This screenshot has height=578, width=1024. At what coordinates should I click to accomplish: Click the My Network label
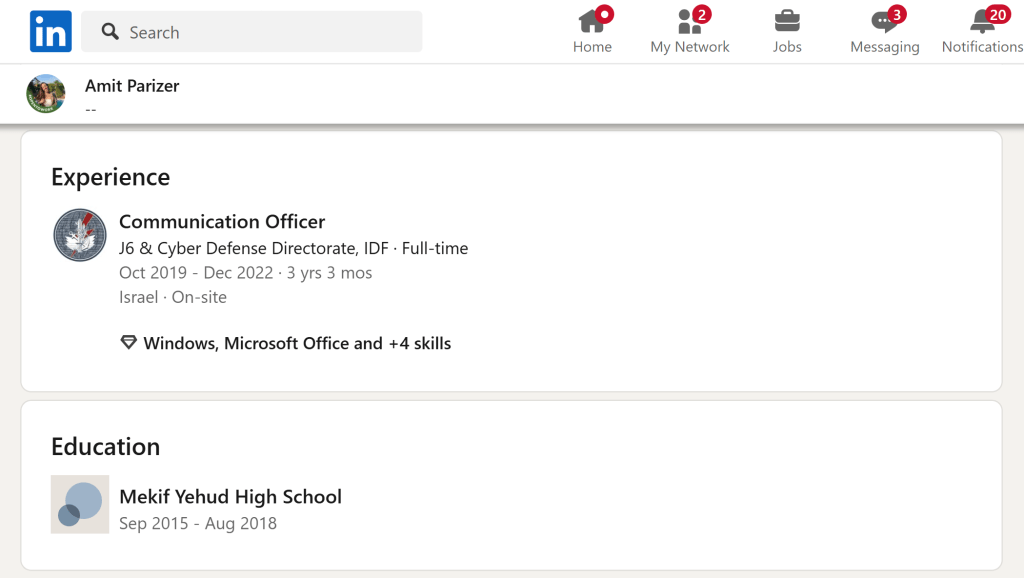[x=690, y=47]
